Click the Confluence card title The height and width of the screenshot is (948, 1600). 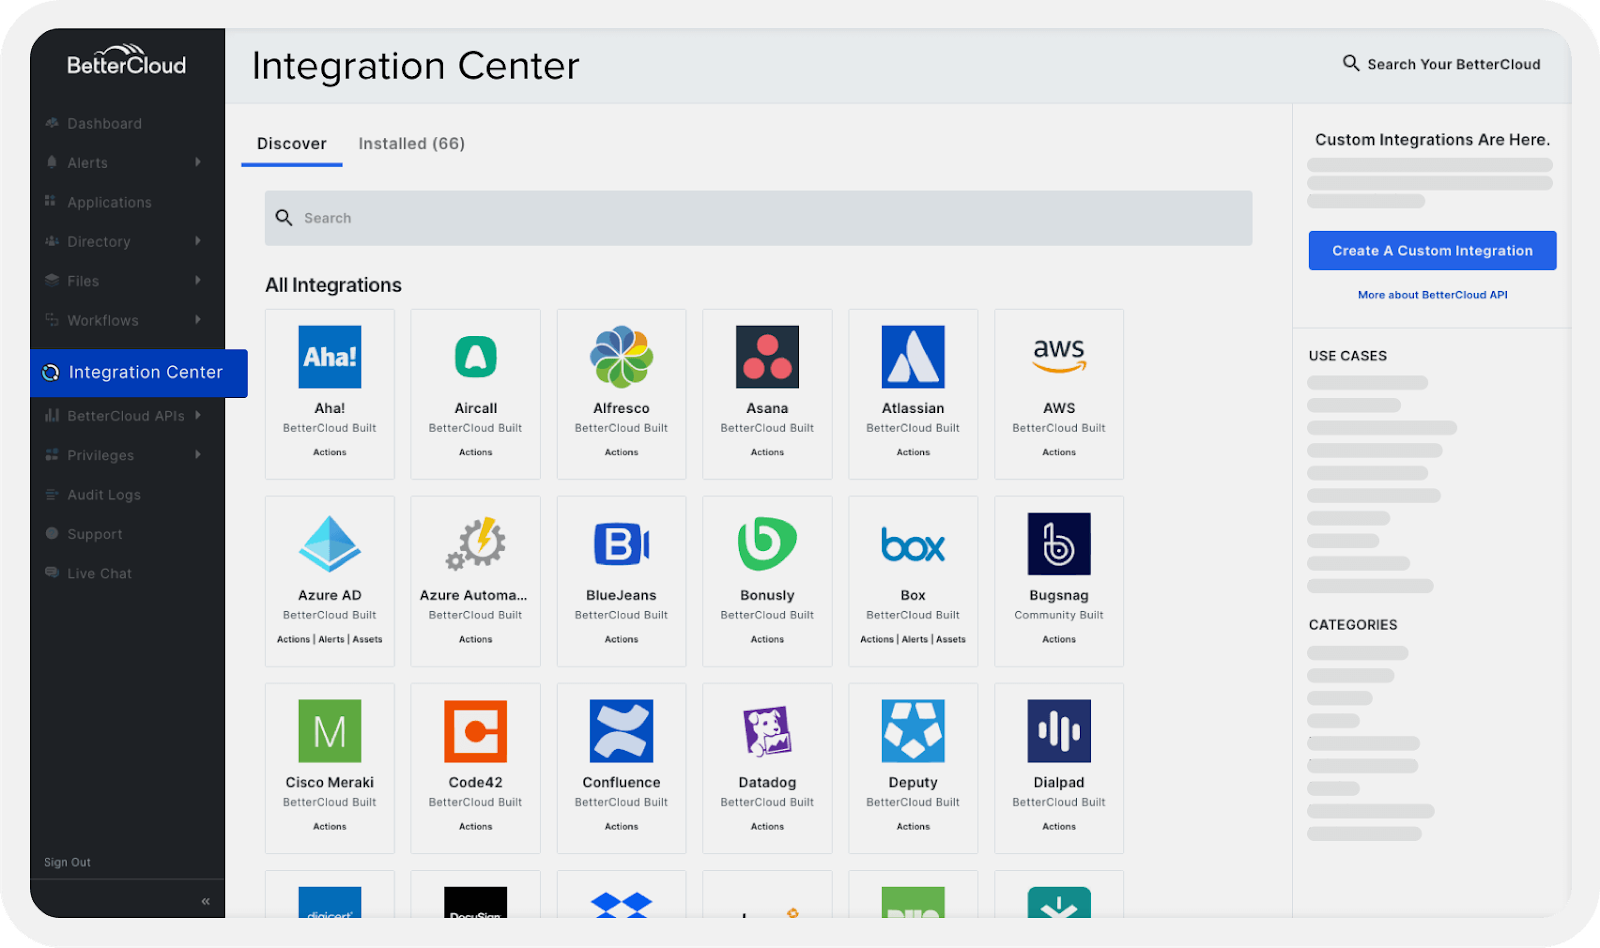[x=622, y=782]
